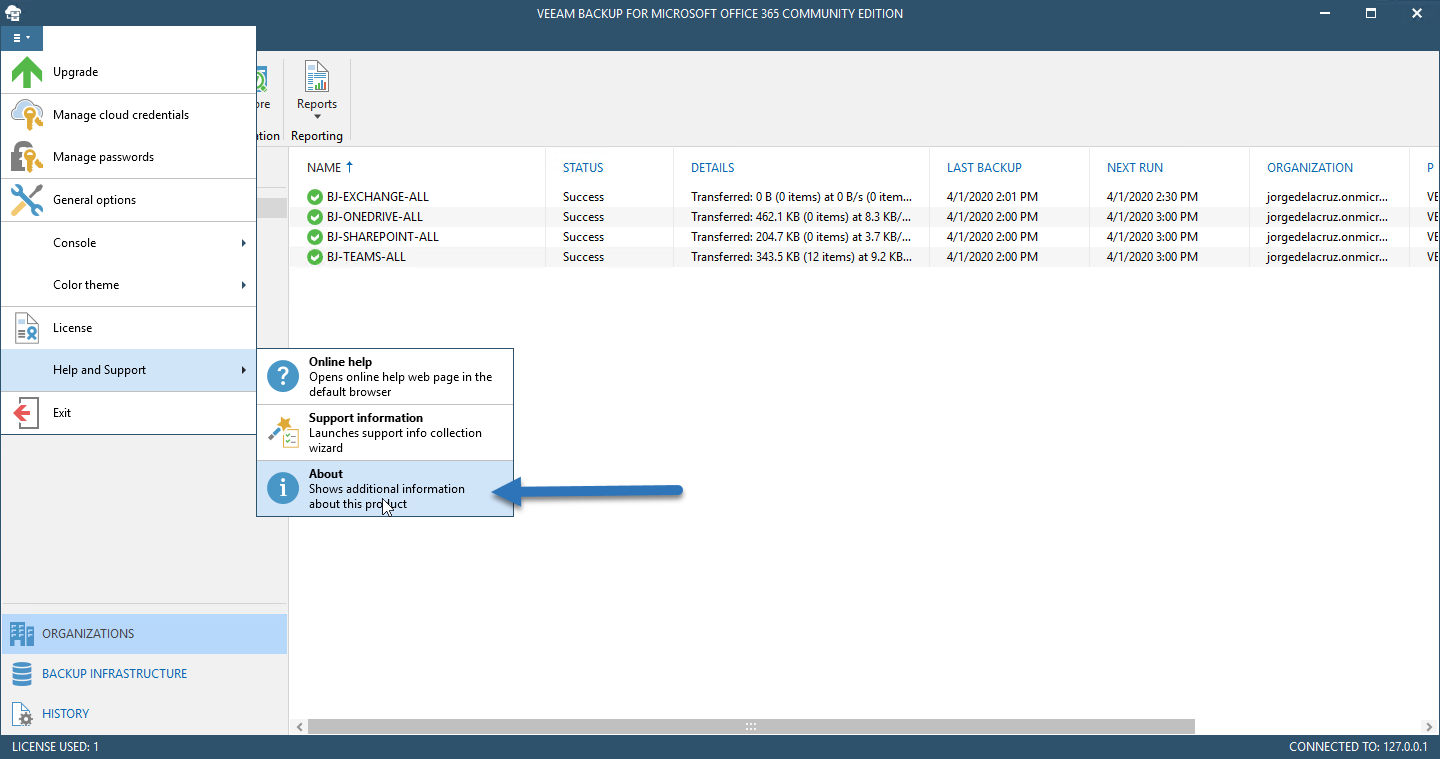Click the success icon for BJ-EXCHANGE-ALL

coord(315,197)
